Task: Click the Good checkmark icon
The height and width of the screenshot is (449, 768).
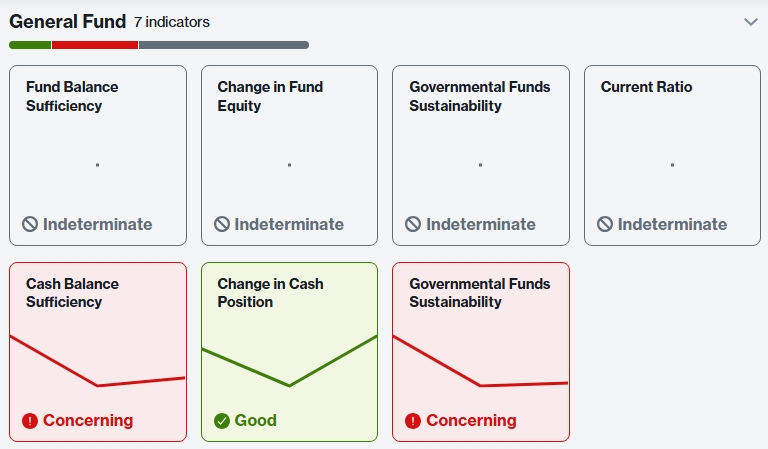Action: 222,421
